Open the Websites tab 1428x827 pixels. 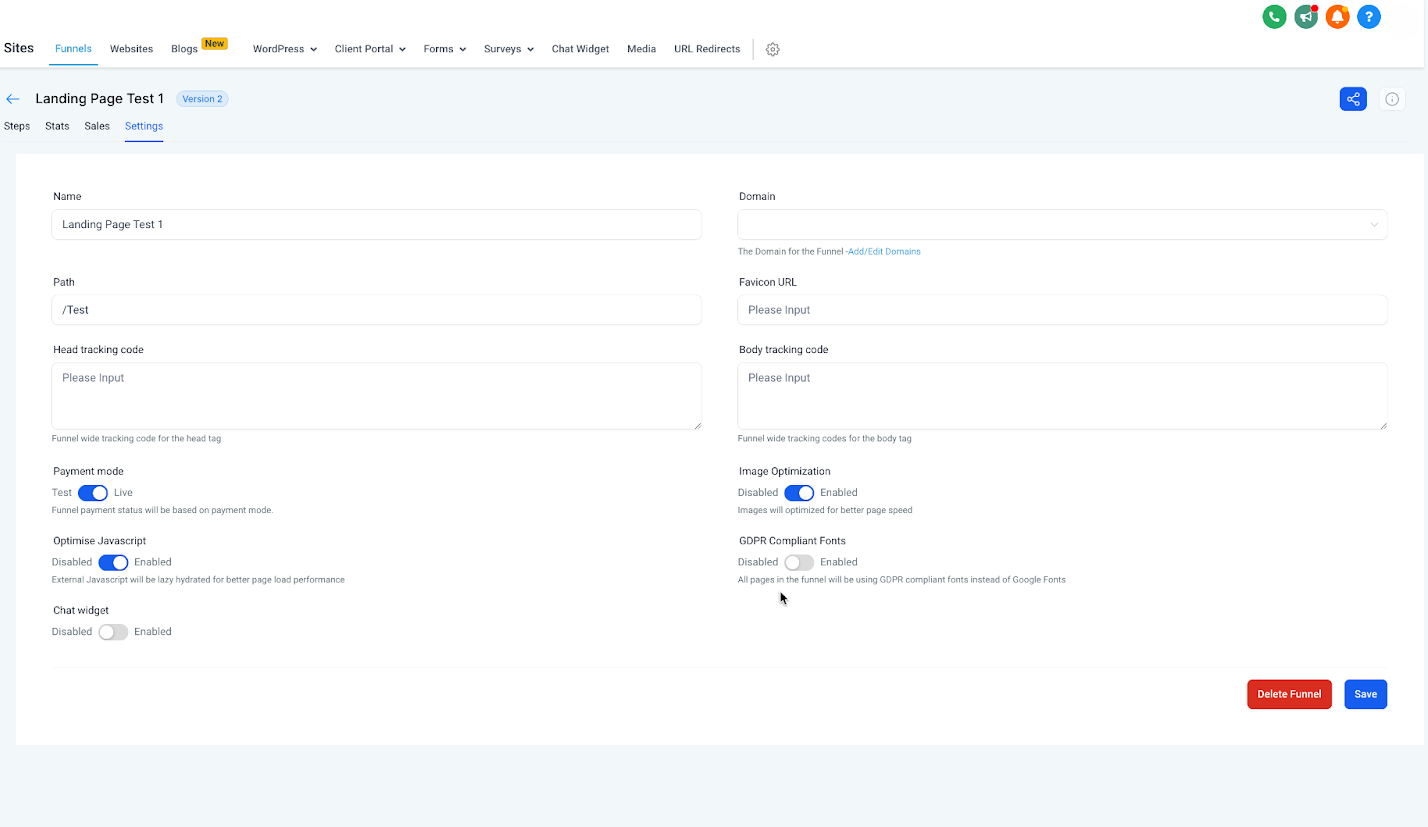coord(131,49)
